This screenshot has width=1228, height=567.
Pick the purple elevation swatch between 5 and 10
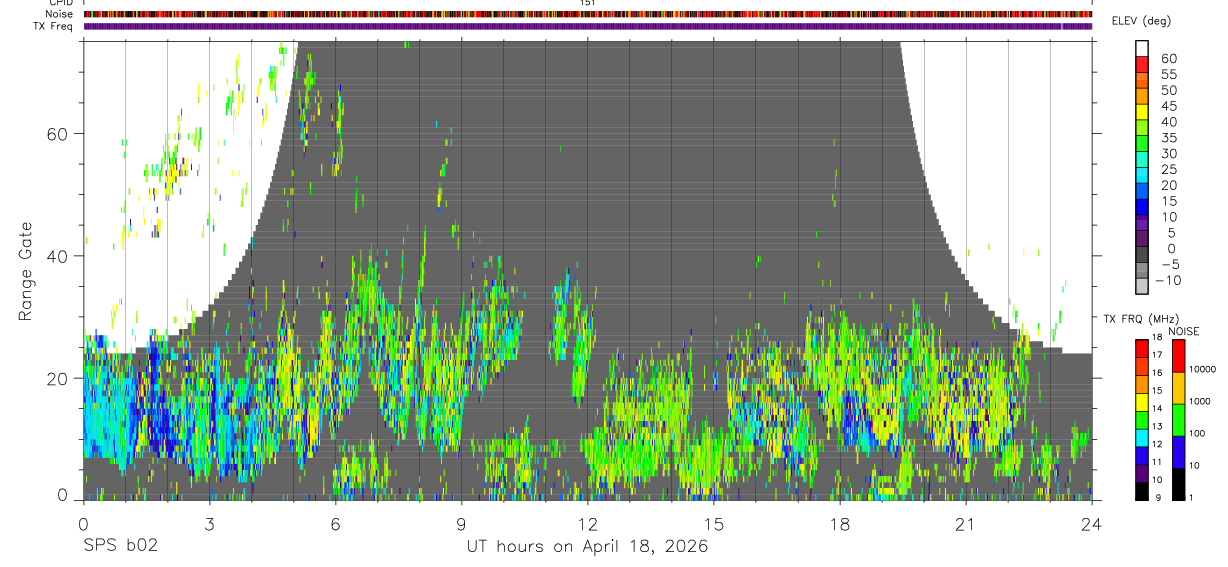click(1142, 221)
